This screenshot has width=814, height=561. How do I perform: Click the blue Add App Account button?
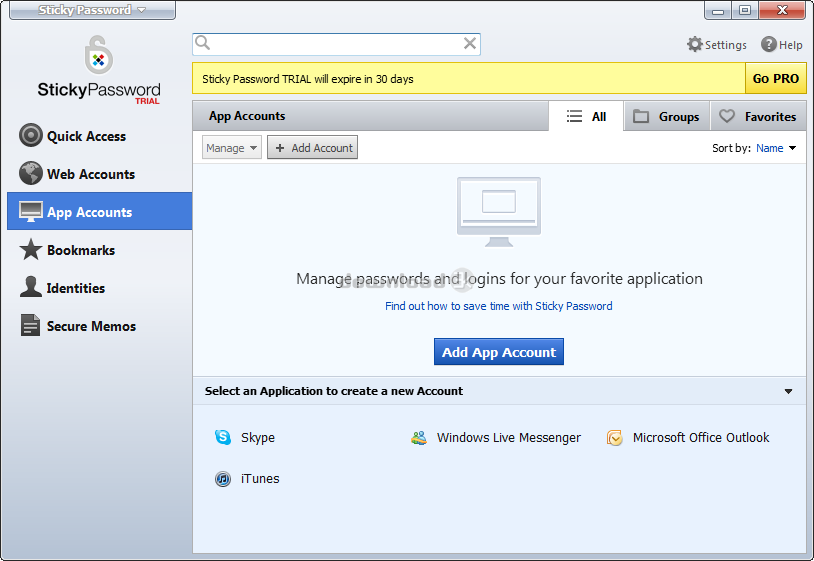tap(499, 352)
